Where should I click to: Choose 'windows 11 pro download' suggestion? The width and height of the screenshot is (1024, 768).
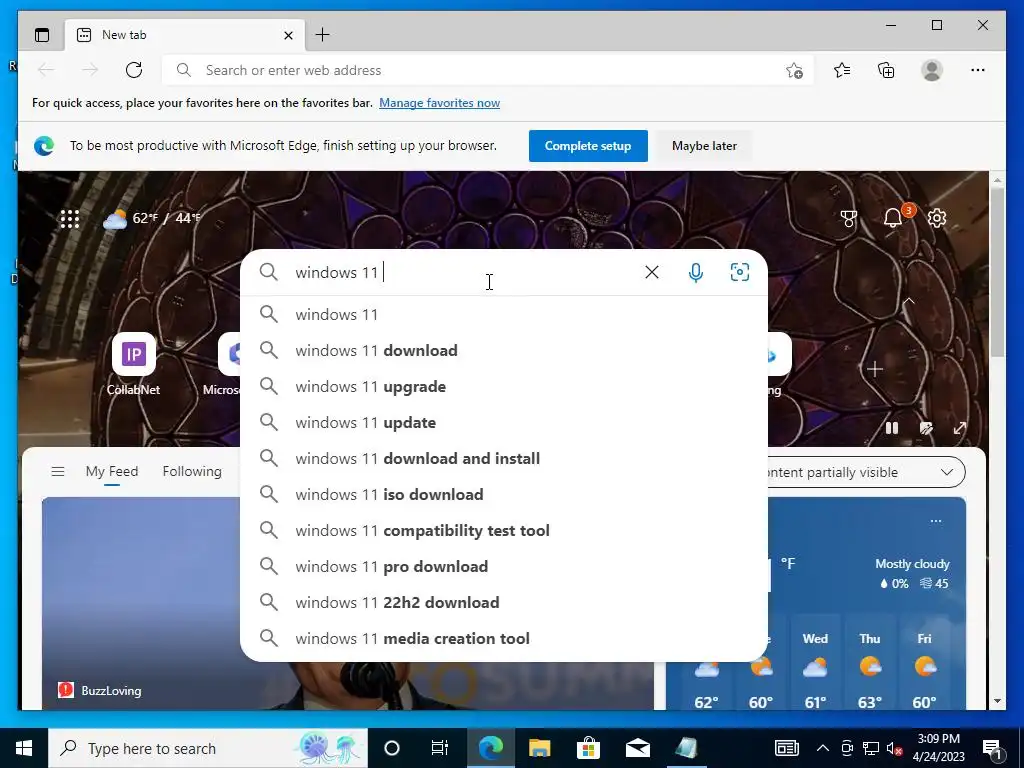[x=504, y=566]
